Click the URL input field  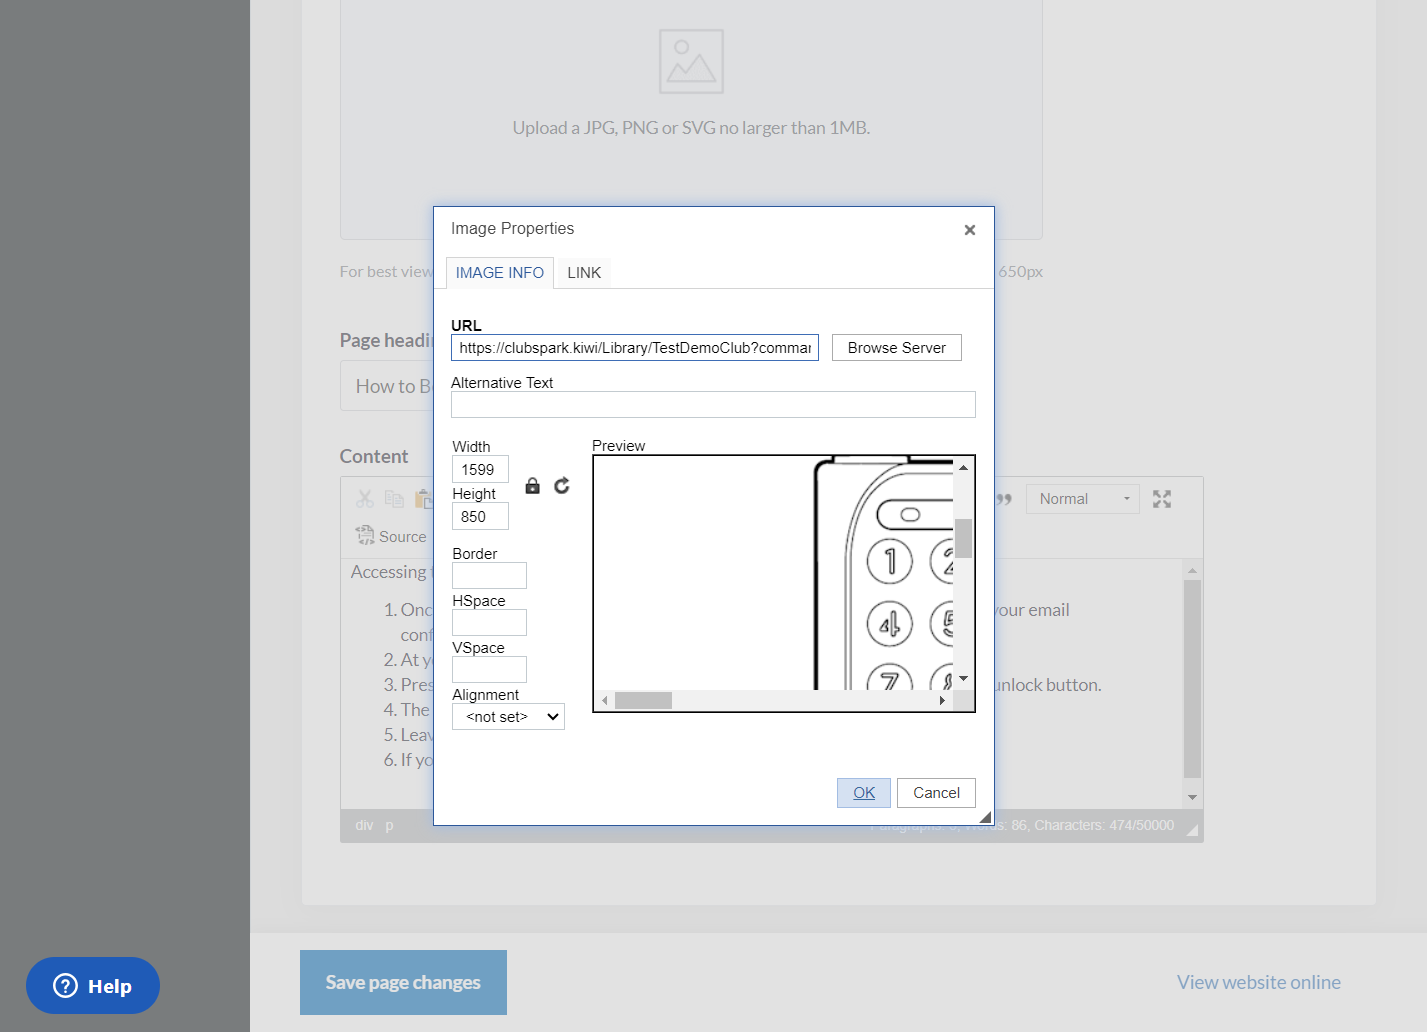(635, 347)
